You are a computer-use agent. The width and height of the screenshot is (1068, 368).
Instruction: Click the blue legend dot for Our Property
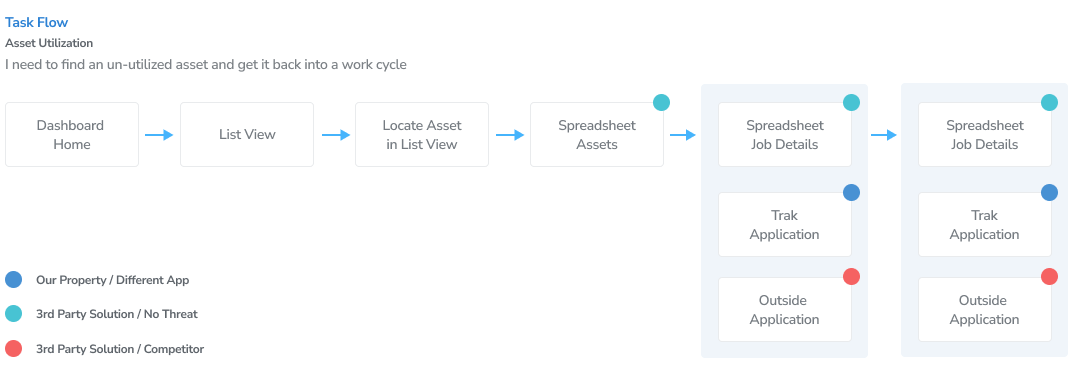point(13,279)
